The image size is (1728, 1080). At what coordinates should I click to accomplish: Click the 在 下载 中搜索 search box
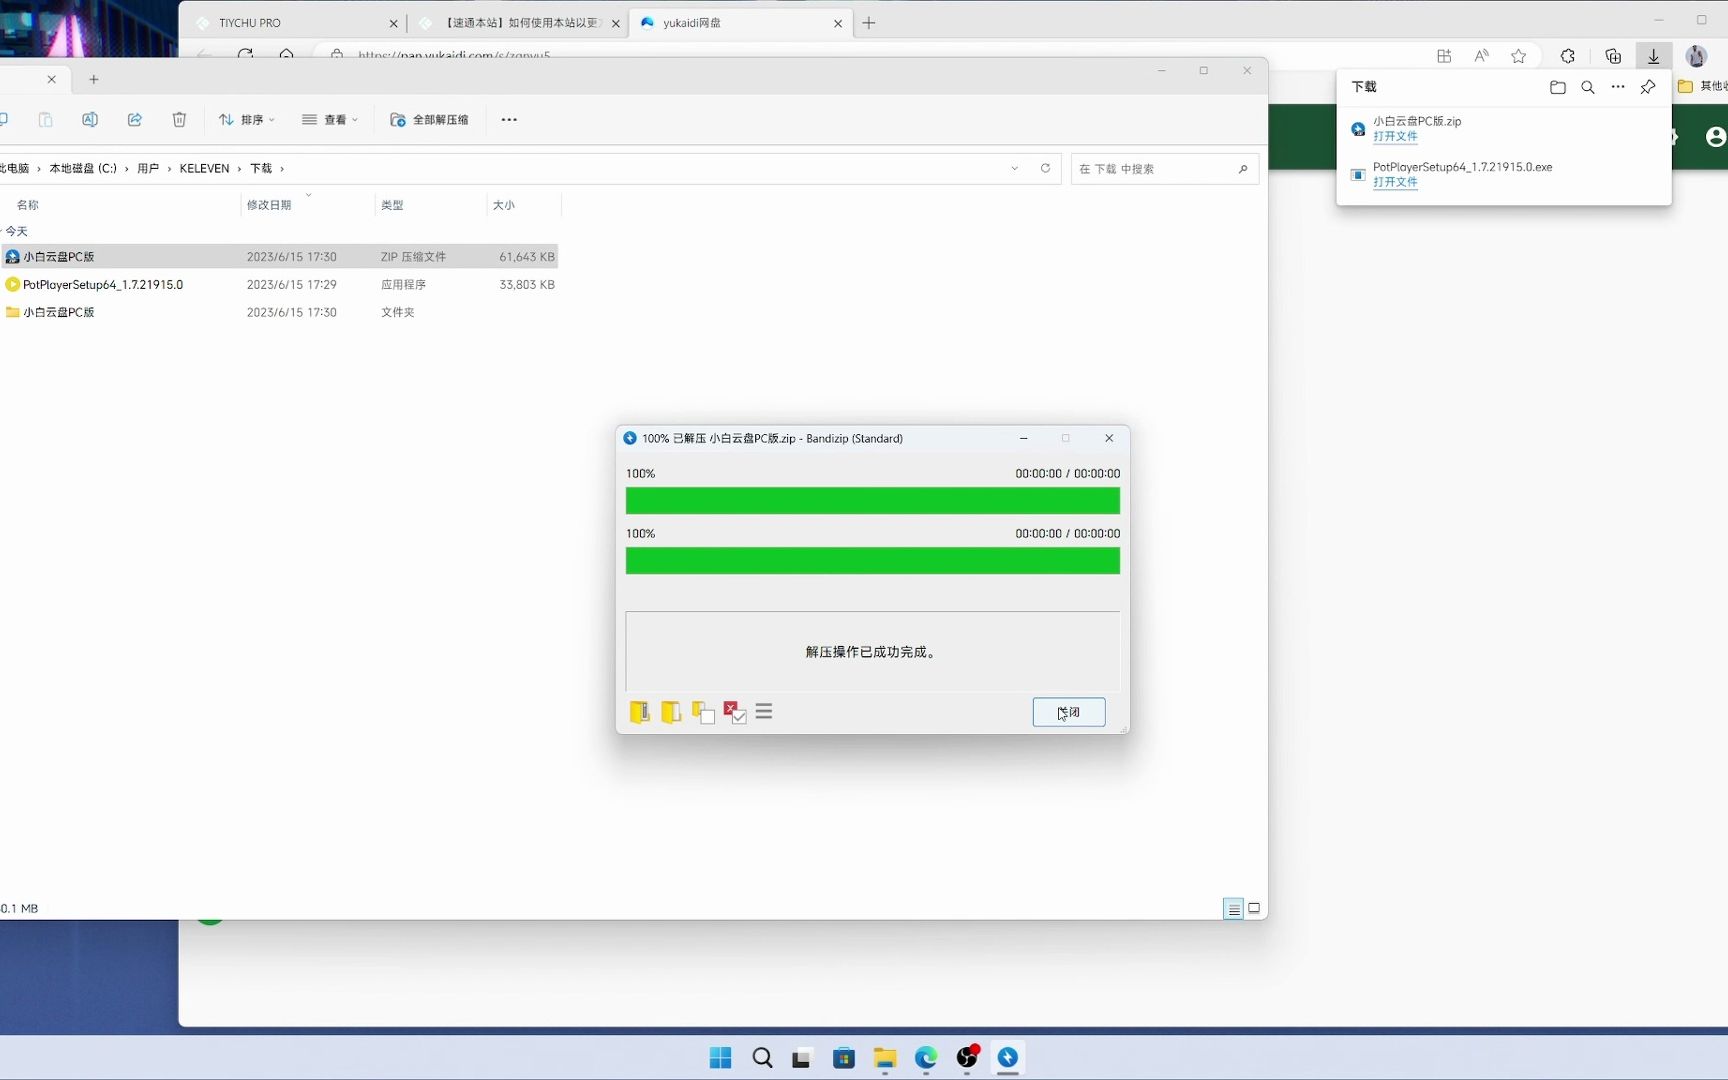(1165, 169)
